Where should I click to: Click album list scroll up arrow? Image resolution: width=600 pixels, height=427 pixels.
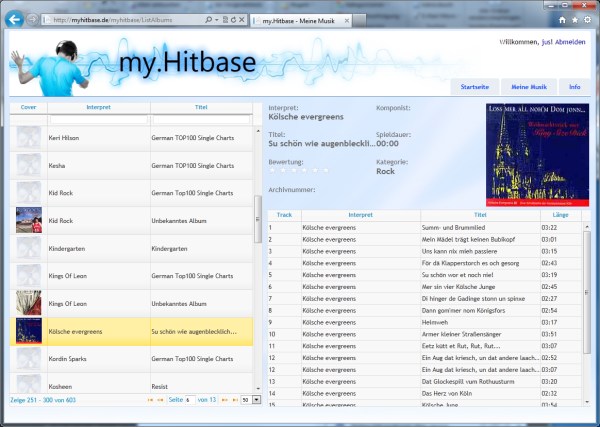(258, 131)
